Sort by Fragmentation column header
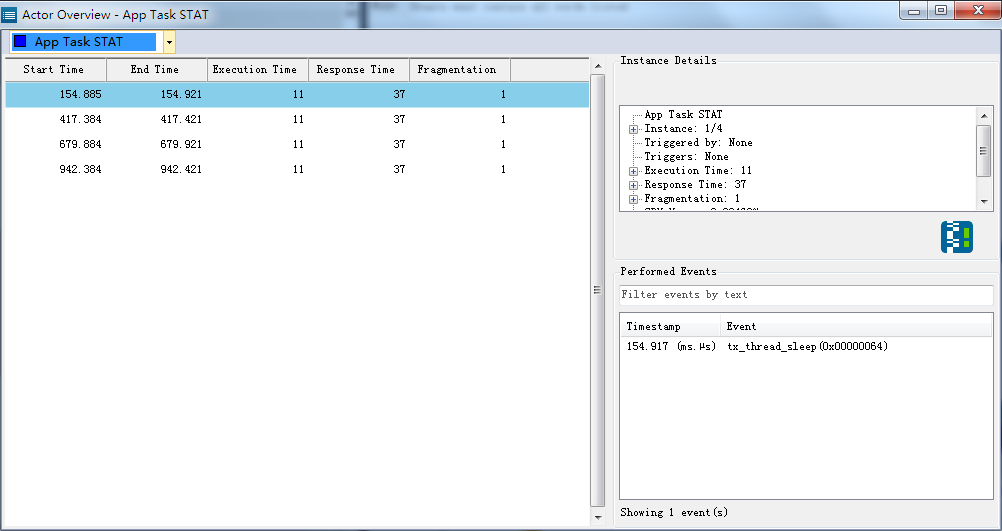The image size is (1002, 531). (x=459, y=70)
